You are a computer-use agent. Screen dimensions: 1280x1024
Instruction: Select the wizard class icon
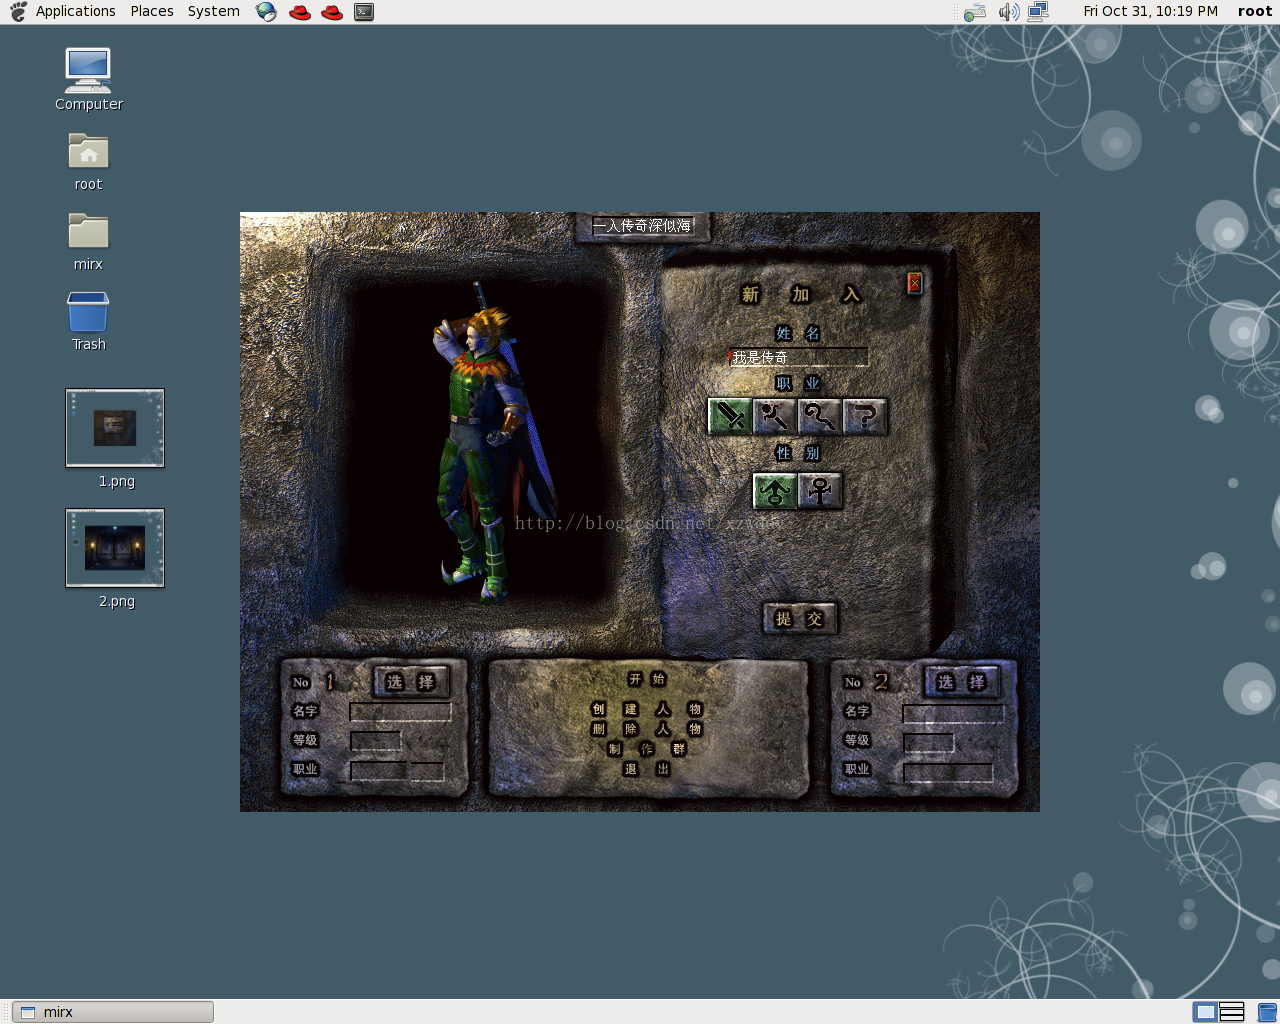pos(775,415)
